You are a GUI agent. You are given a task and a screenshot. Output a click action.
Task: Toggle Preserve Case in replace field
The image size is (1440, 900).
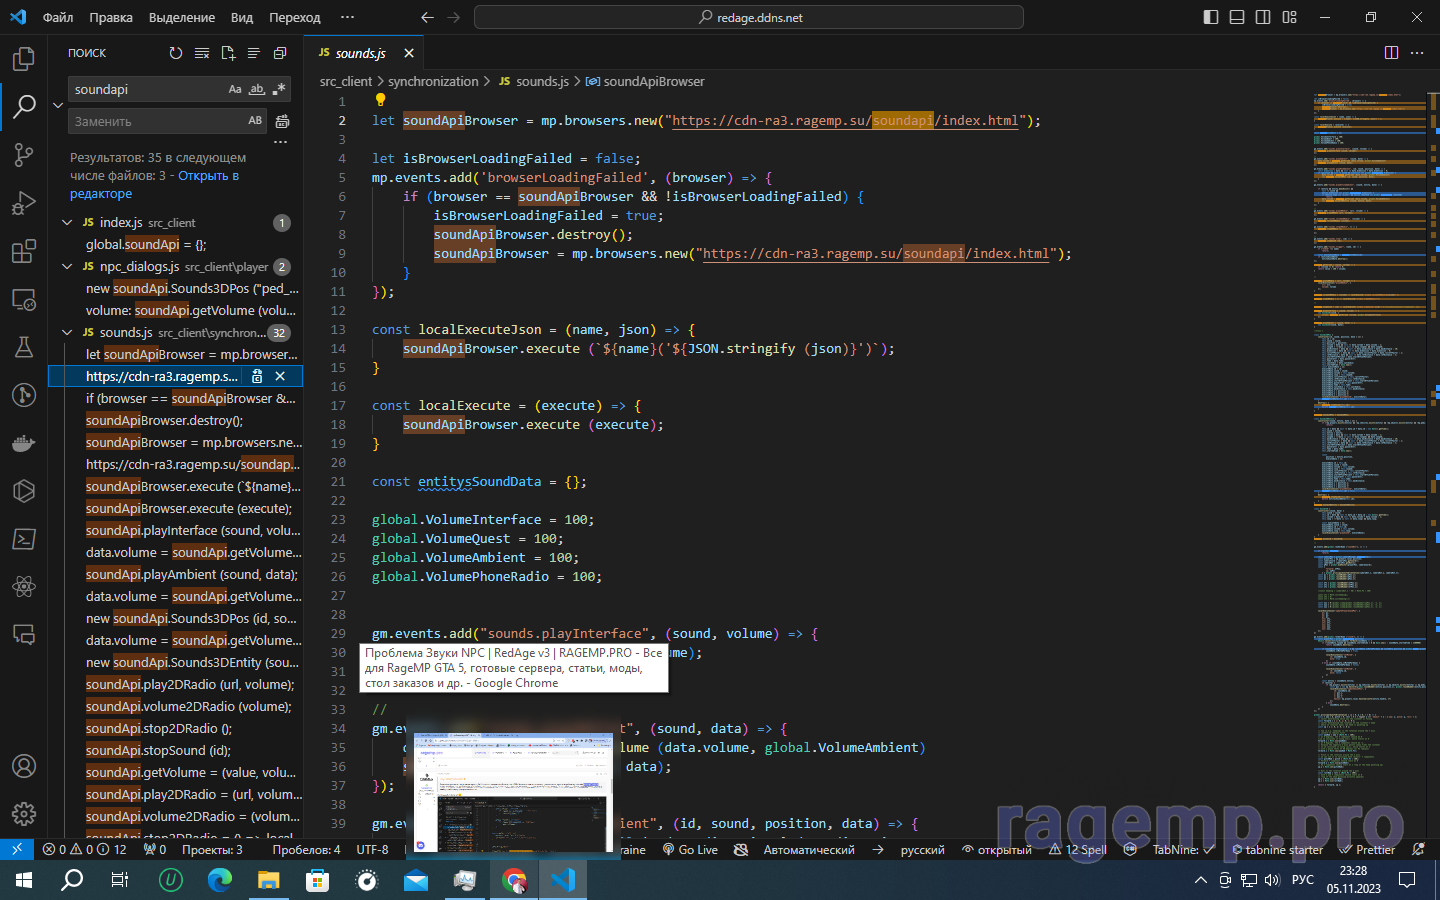pos(255,121)
